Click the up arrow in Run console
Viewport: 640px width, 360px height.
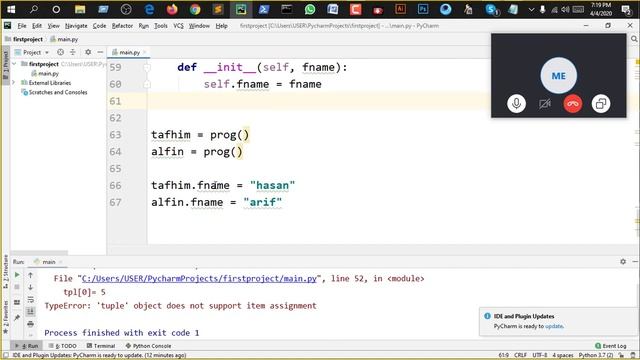point(31,275)
